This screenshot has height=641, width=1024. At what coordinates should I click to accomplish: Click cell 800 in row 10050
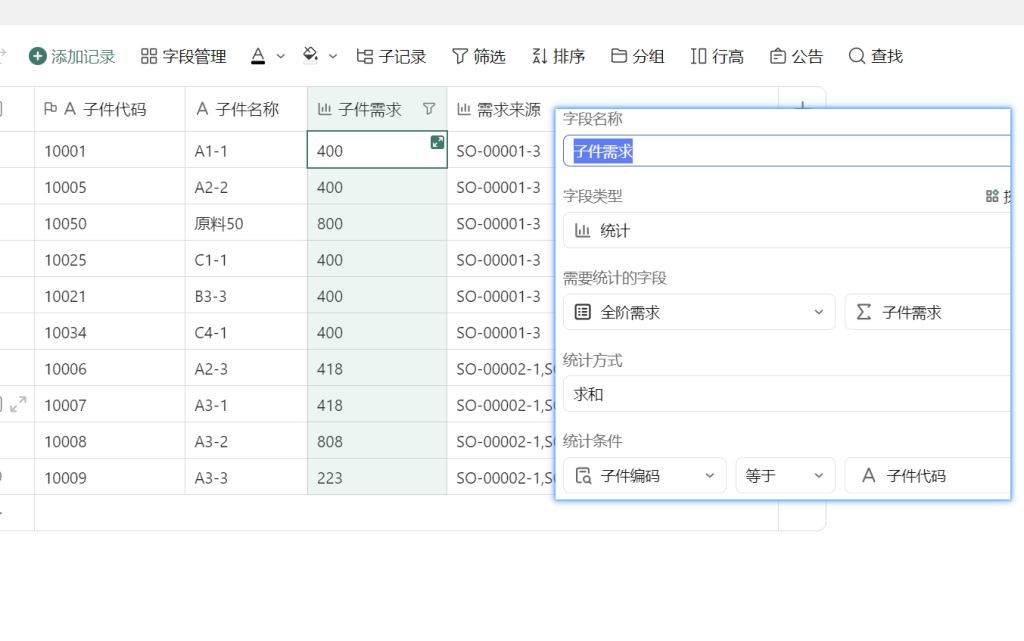pyautogui.click(x=377, y=224)
